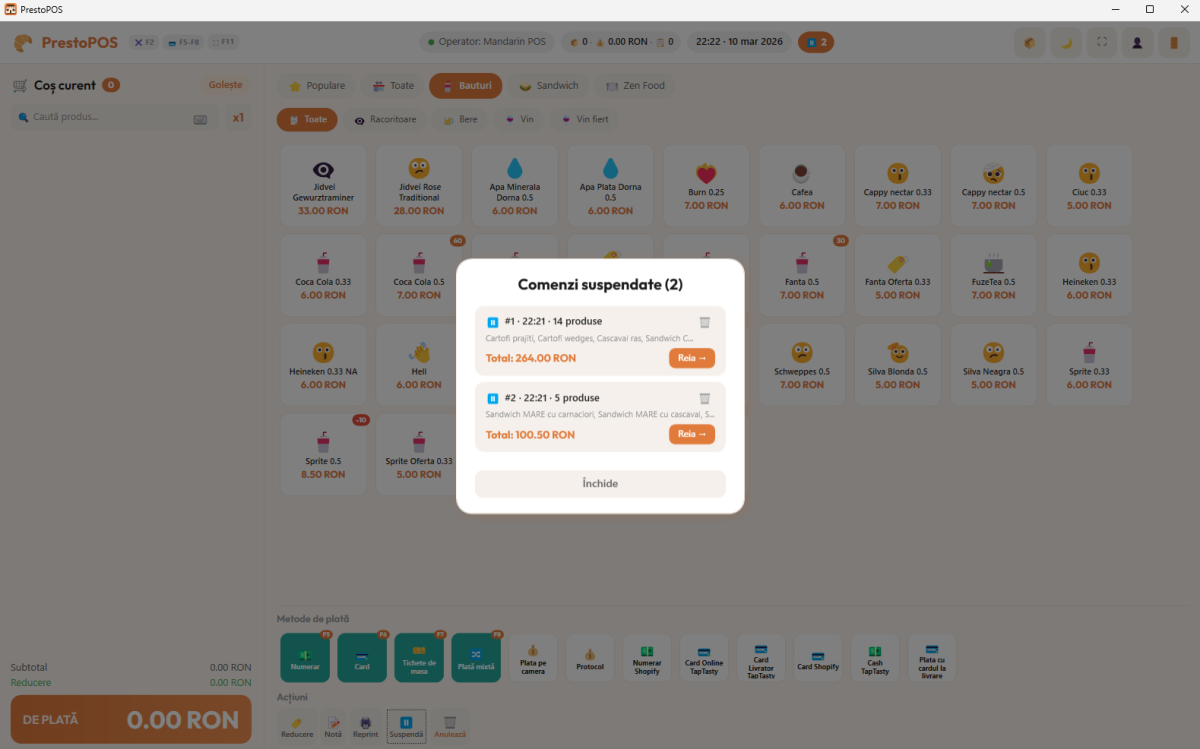Click the product search input field

pyautogui.click(x=110, y=117)
